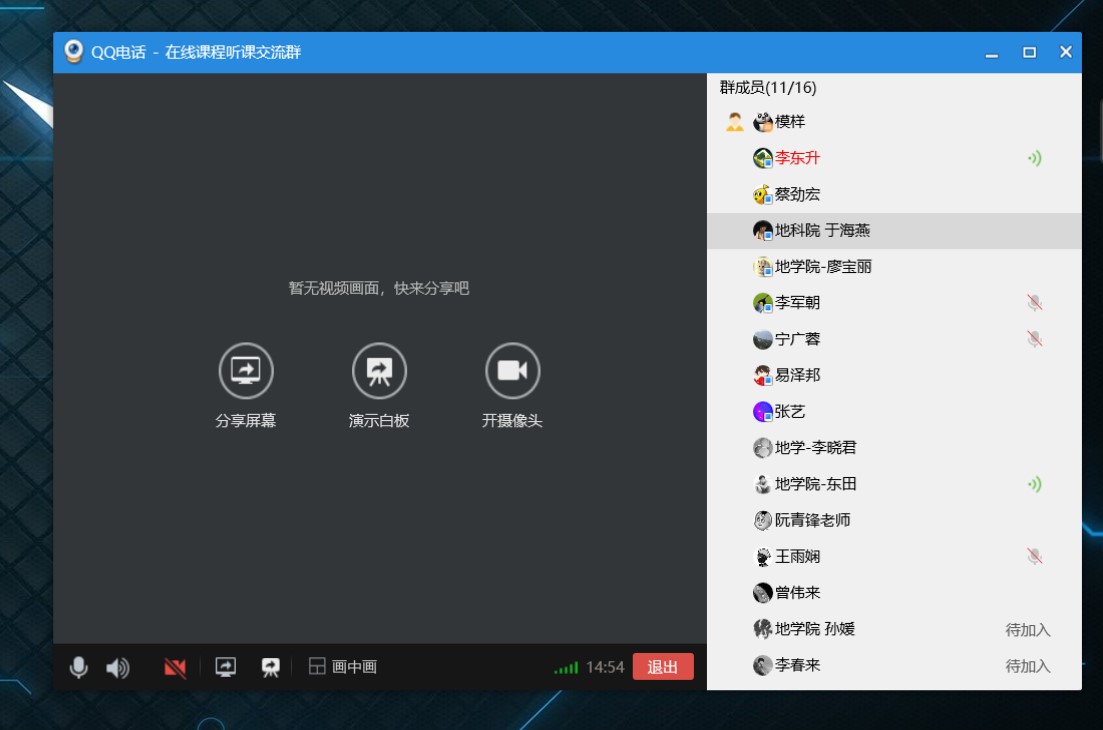The image size is (1103, 730).
Task: Open the whiteboard demo (演示白板) circle icon
Action: [x=379, y=370]
